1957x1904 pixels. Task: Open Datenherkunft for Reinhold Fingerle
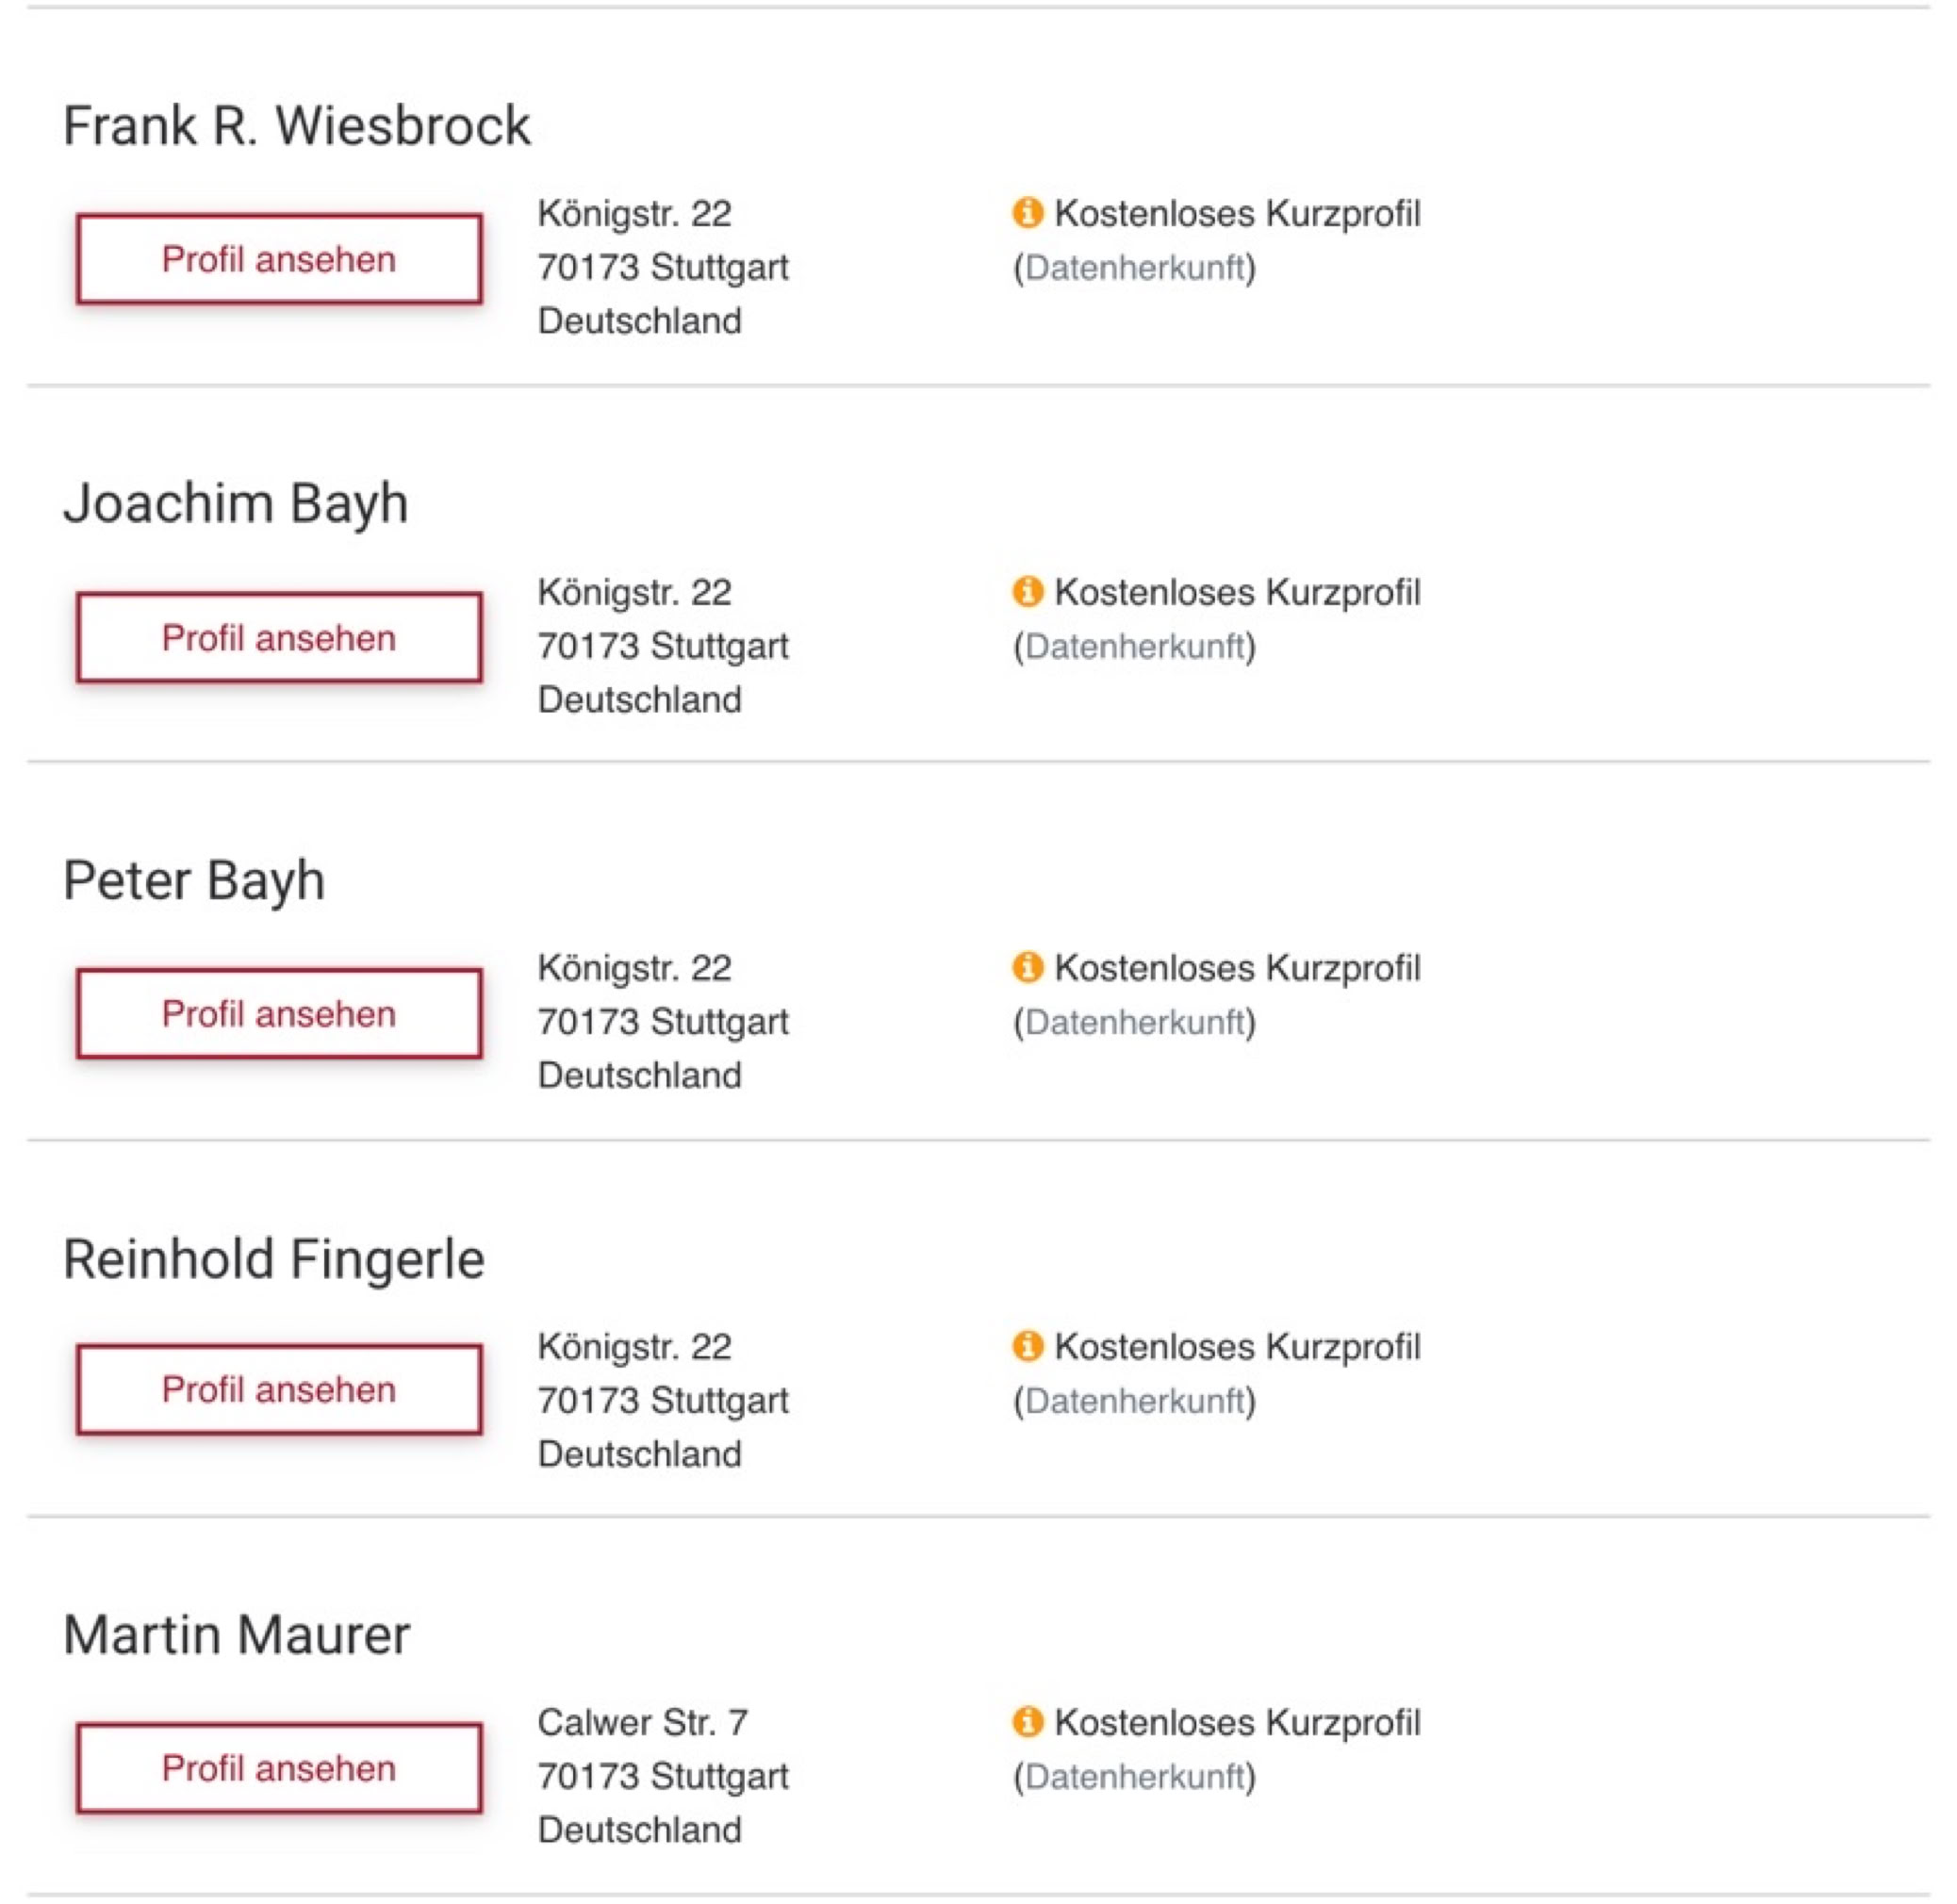[x=1134, y=1401]
